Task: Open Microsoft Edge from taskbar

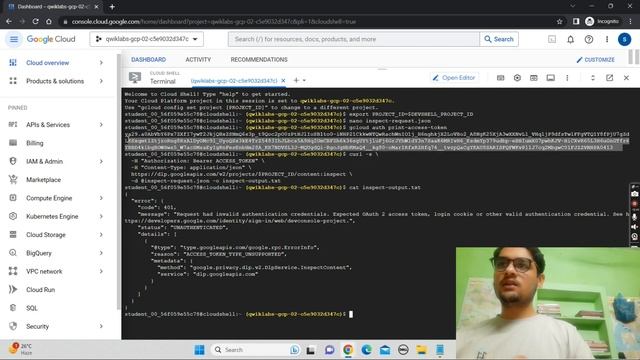Action: tap(366, 350)
